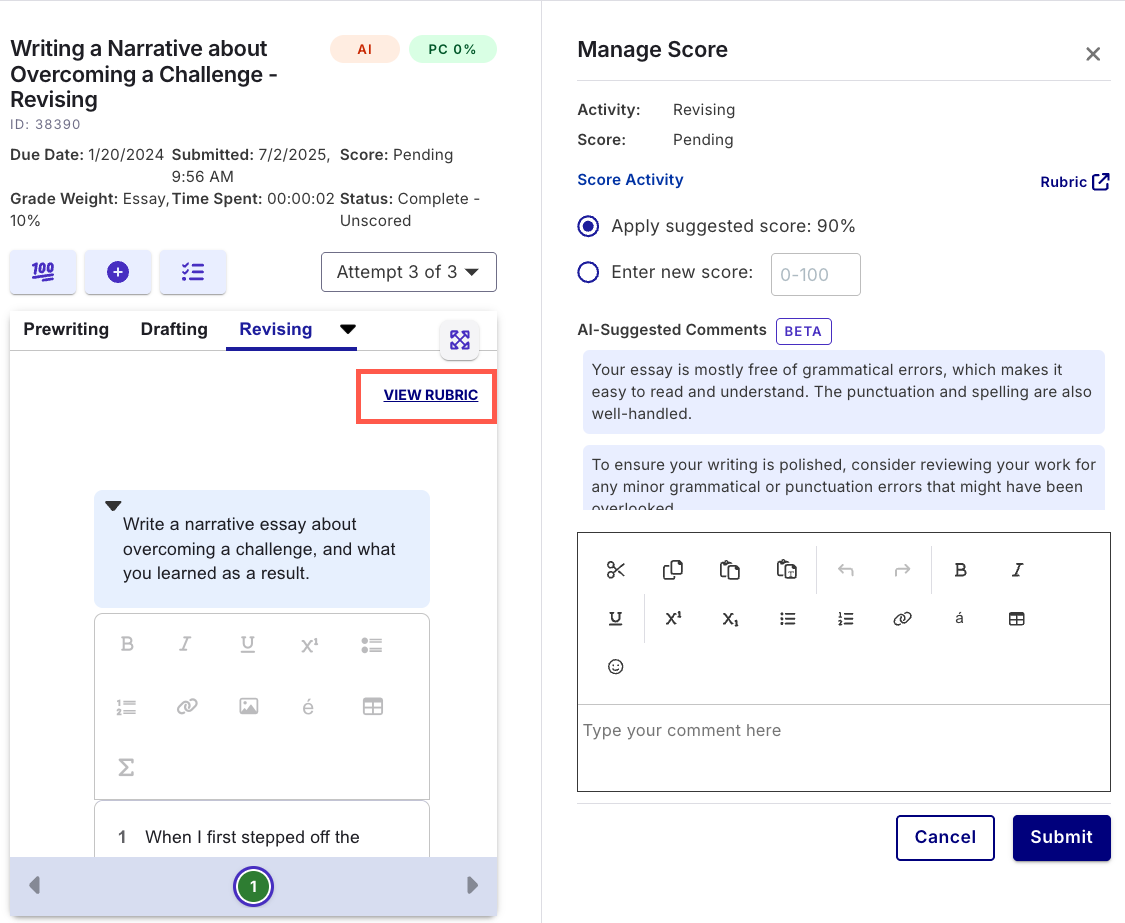Image resolution: width=1125 pixels, height=923 pixels.
Task: Insert a table in the comment editor
Action: coord(1017,619)
